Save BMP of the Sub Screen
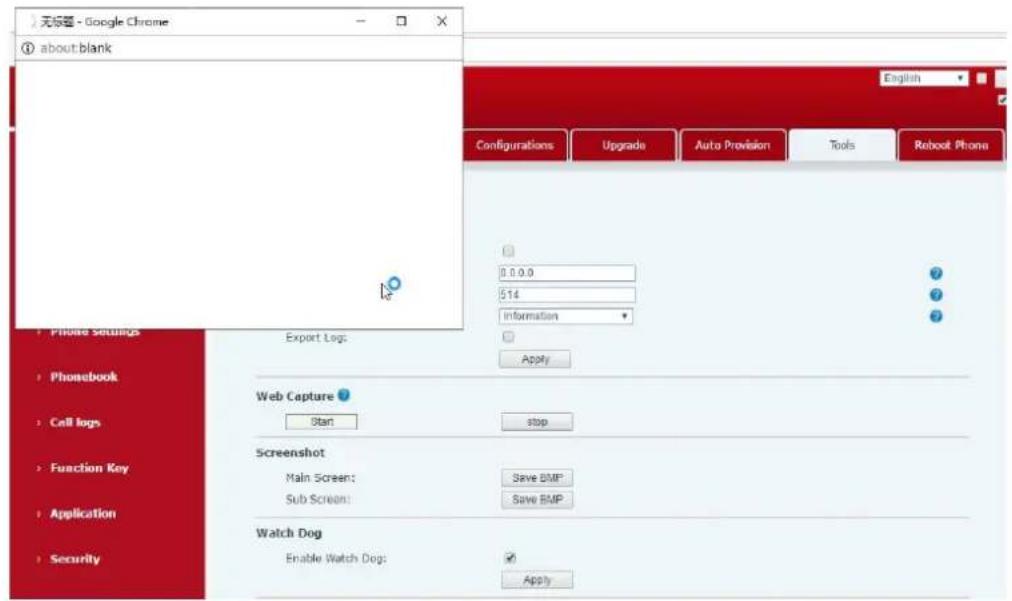This screenshot has height=601, width=1012. point(537,499)
